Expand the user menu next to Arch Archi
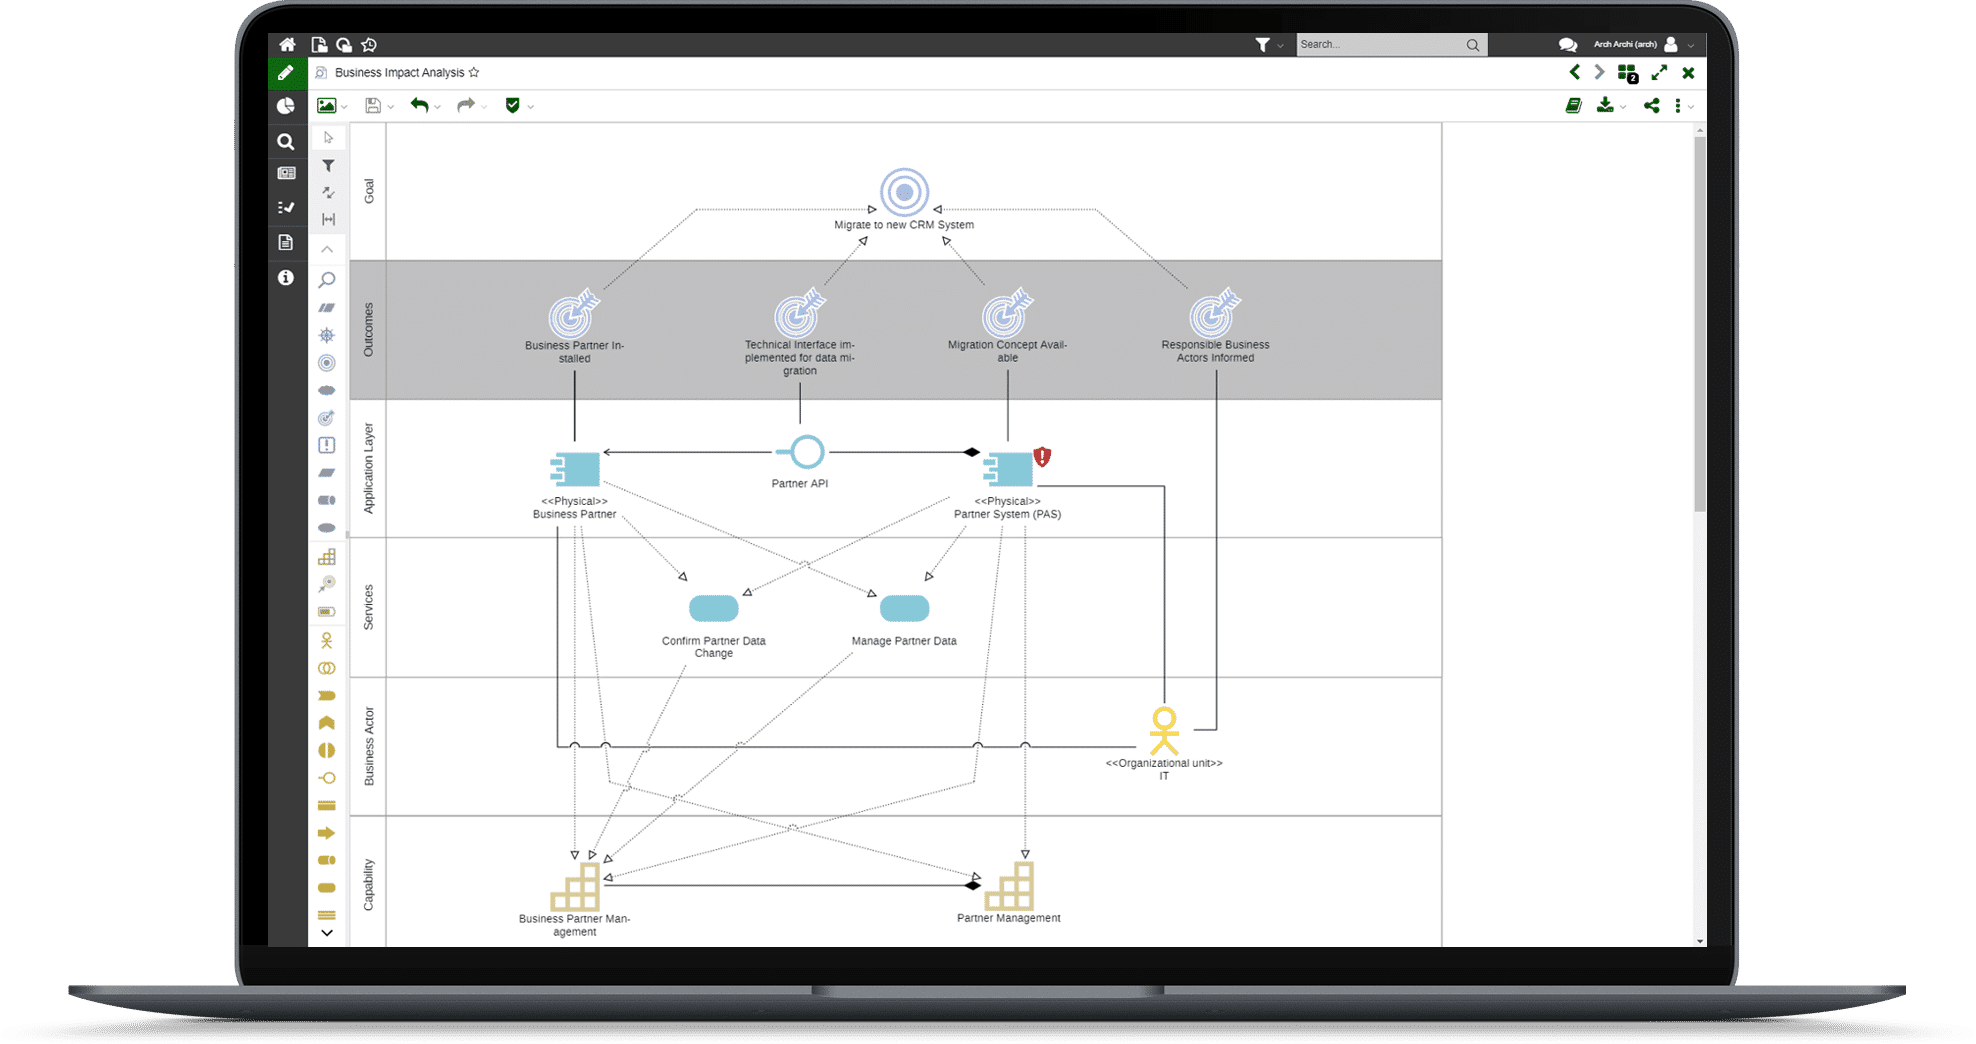Image resolution: width=1976 pixels, height=1044 pixels. click(1691, 44)
